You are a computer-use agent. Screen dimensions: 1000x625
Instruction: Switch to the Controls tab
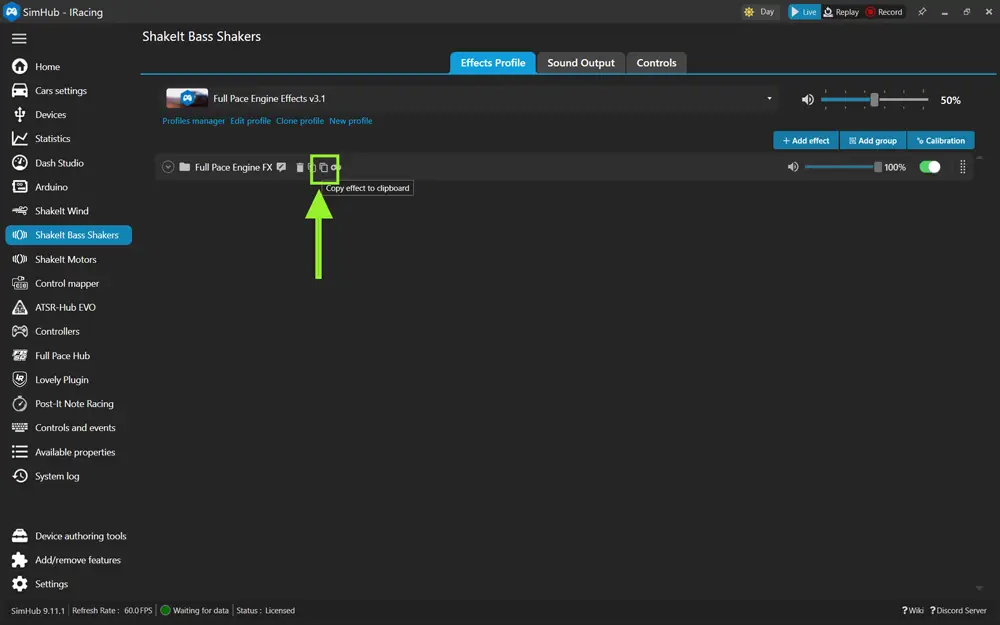pos(656,63)
